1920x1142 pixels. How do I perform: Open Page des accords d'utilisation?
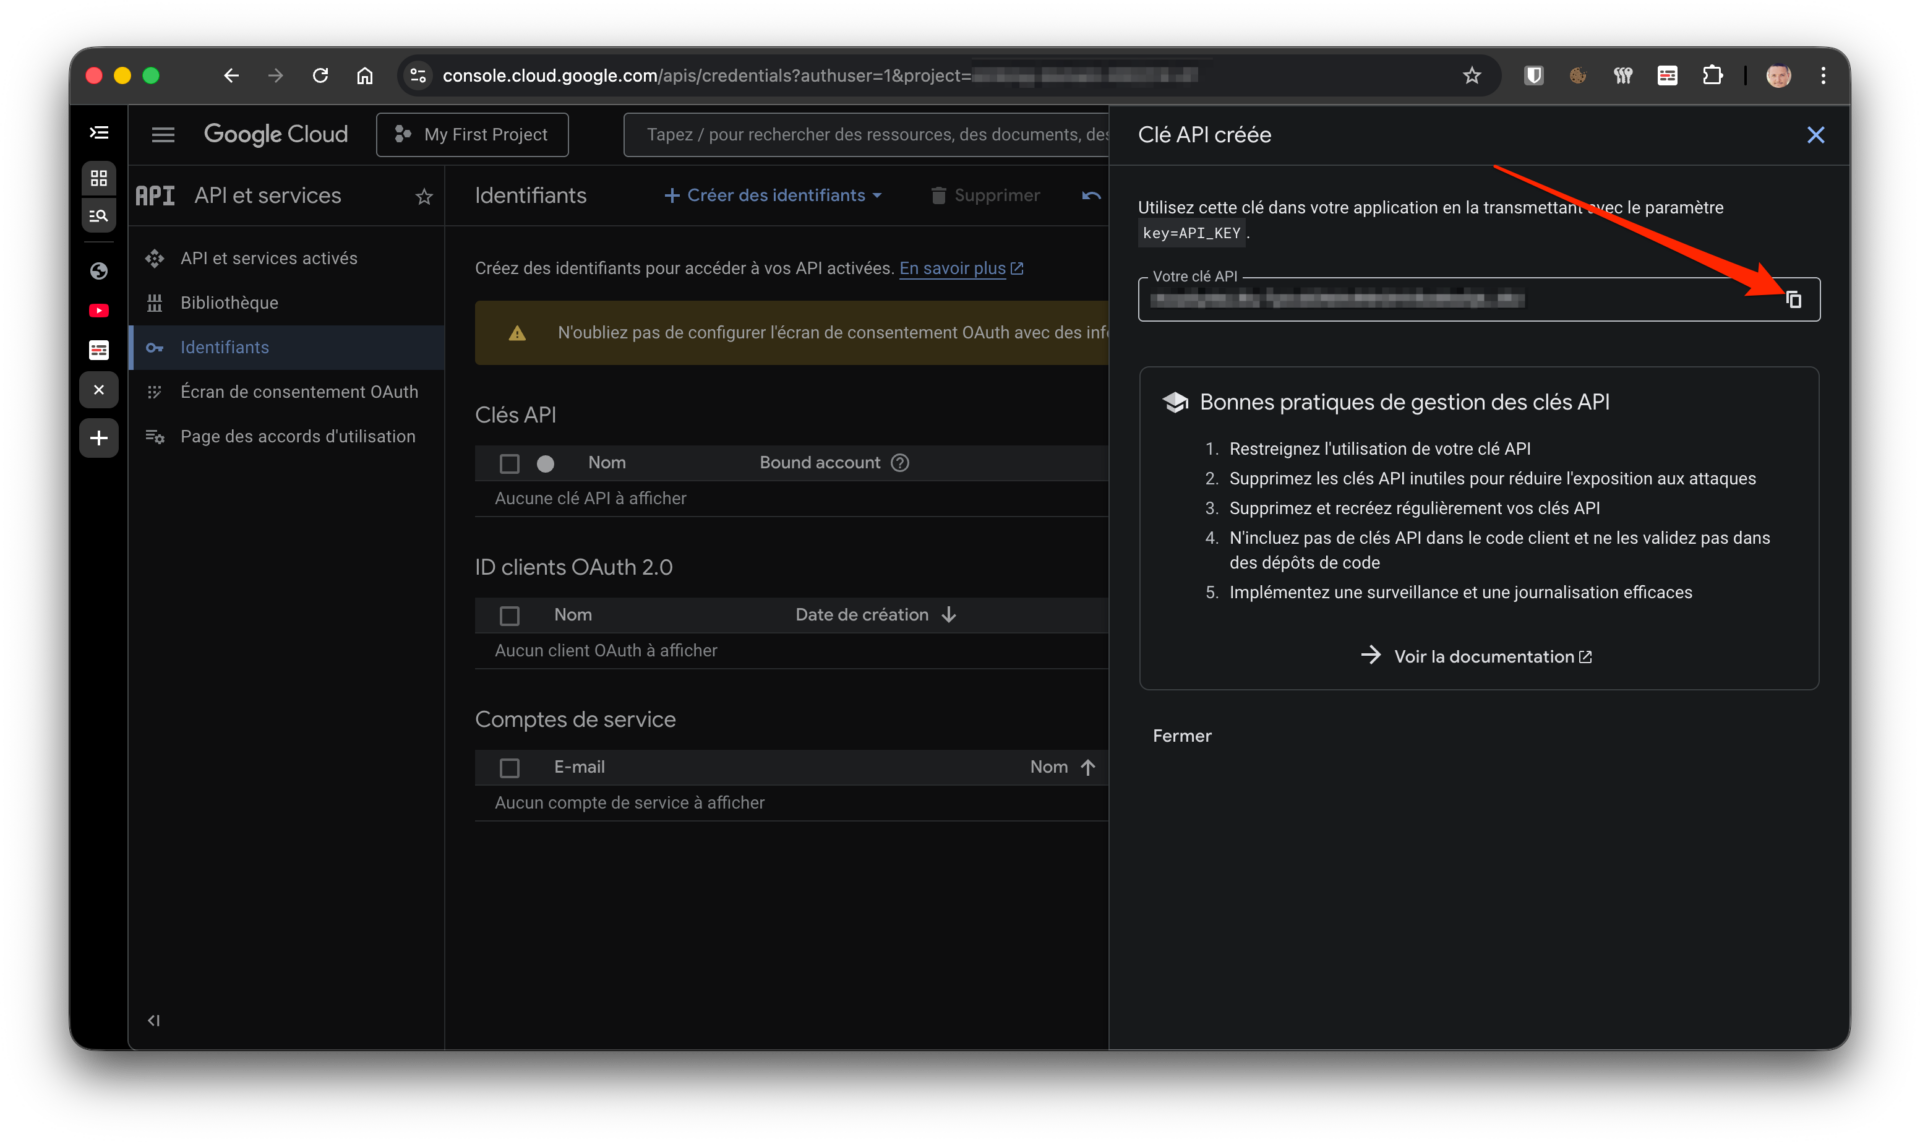pos(298,436)
